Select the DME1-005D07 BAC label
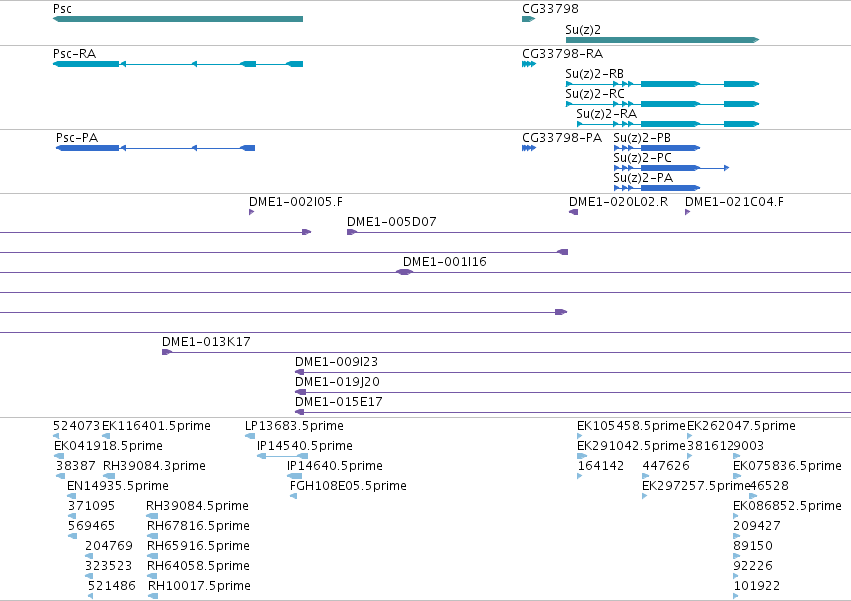 (392, 222)
